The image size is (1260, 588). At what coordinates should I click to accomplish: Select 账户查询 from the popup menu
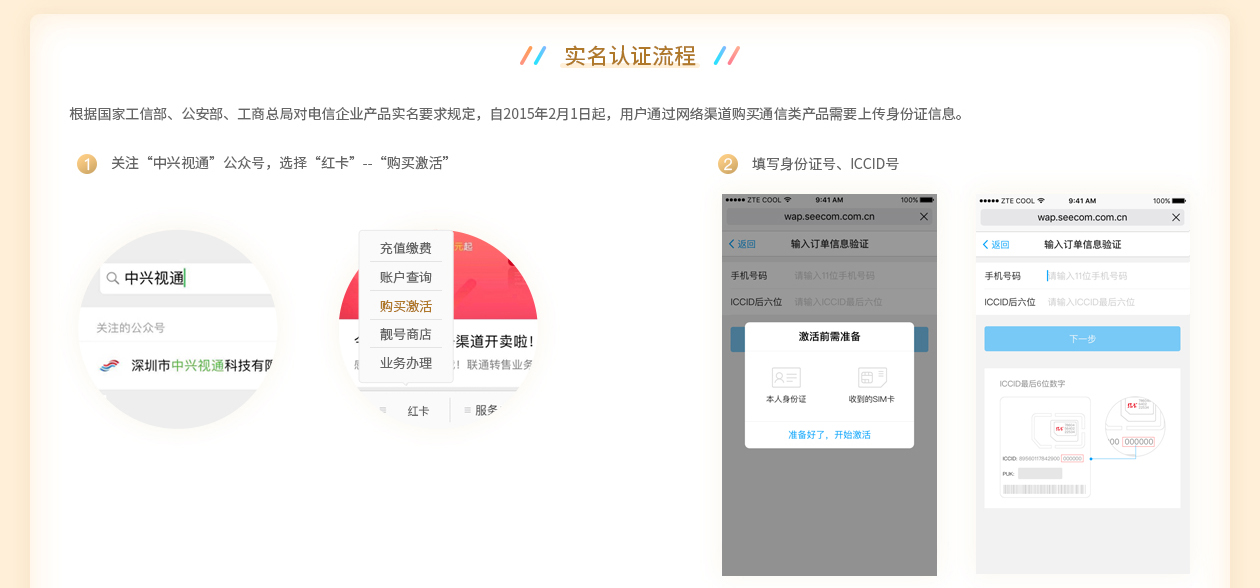[406, 277]
